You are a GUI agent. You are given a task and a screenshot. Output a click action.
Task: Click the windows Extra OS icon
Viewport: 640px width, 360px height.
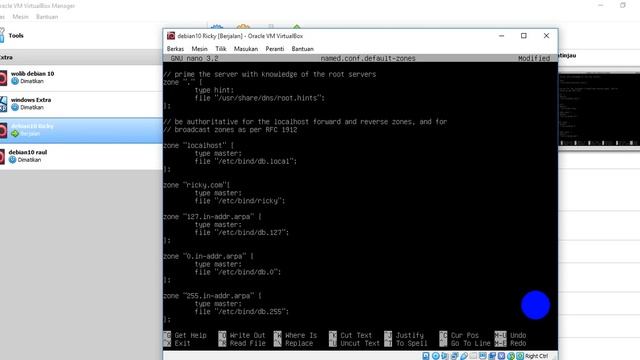click(3, 104)
